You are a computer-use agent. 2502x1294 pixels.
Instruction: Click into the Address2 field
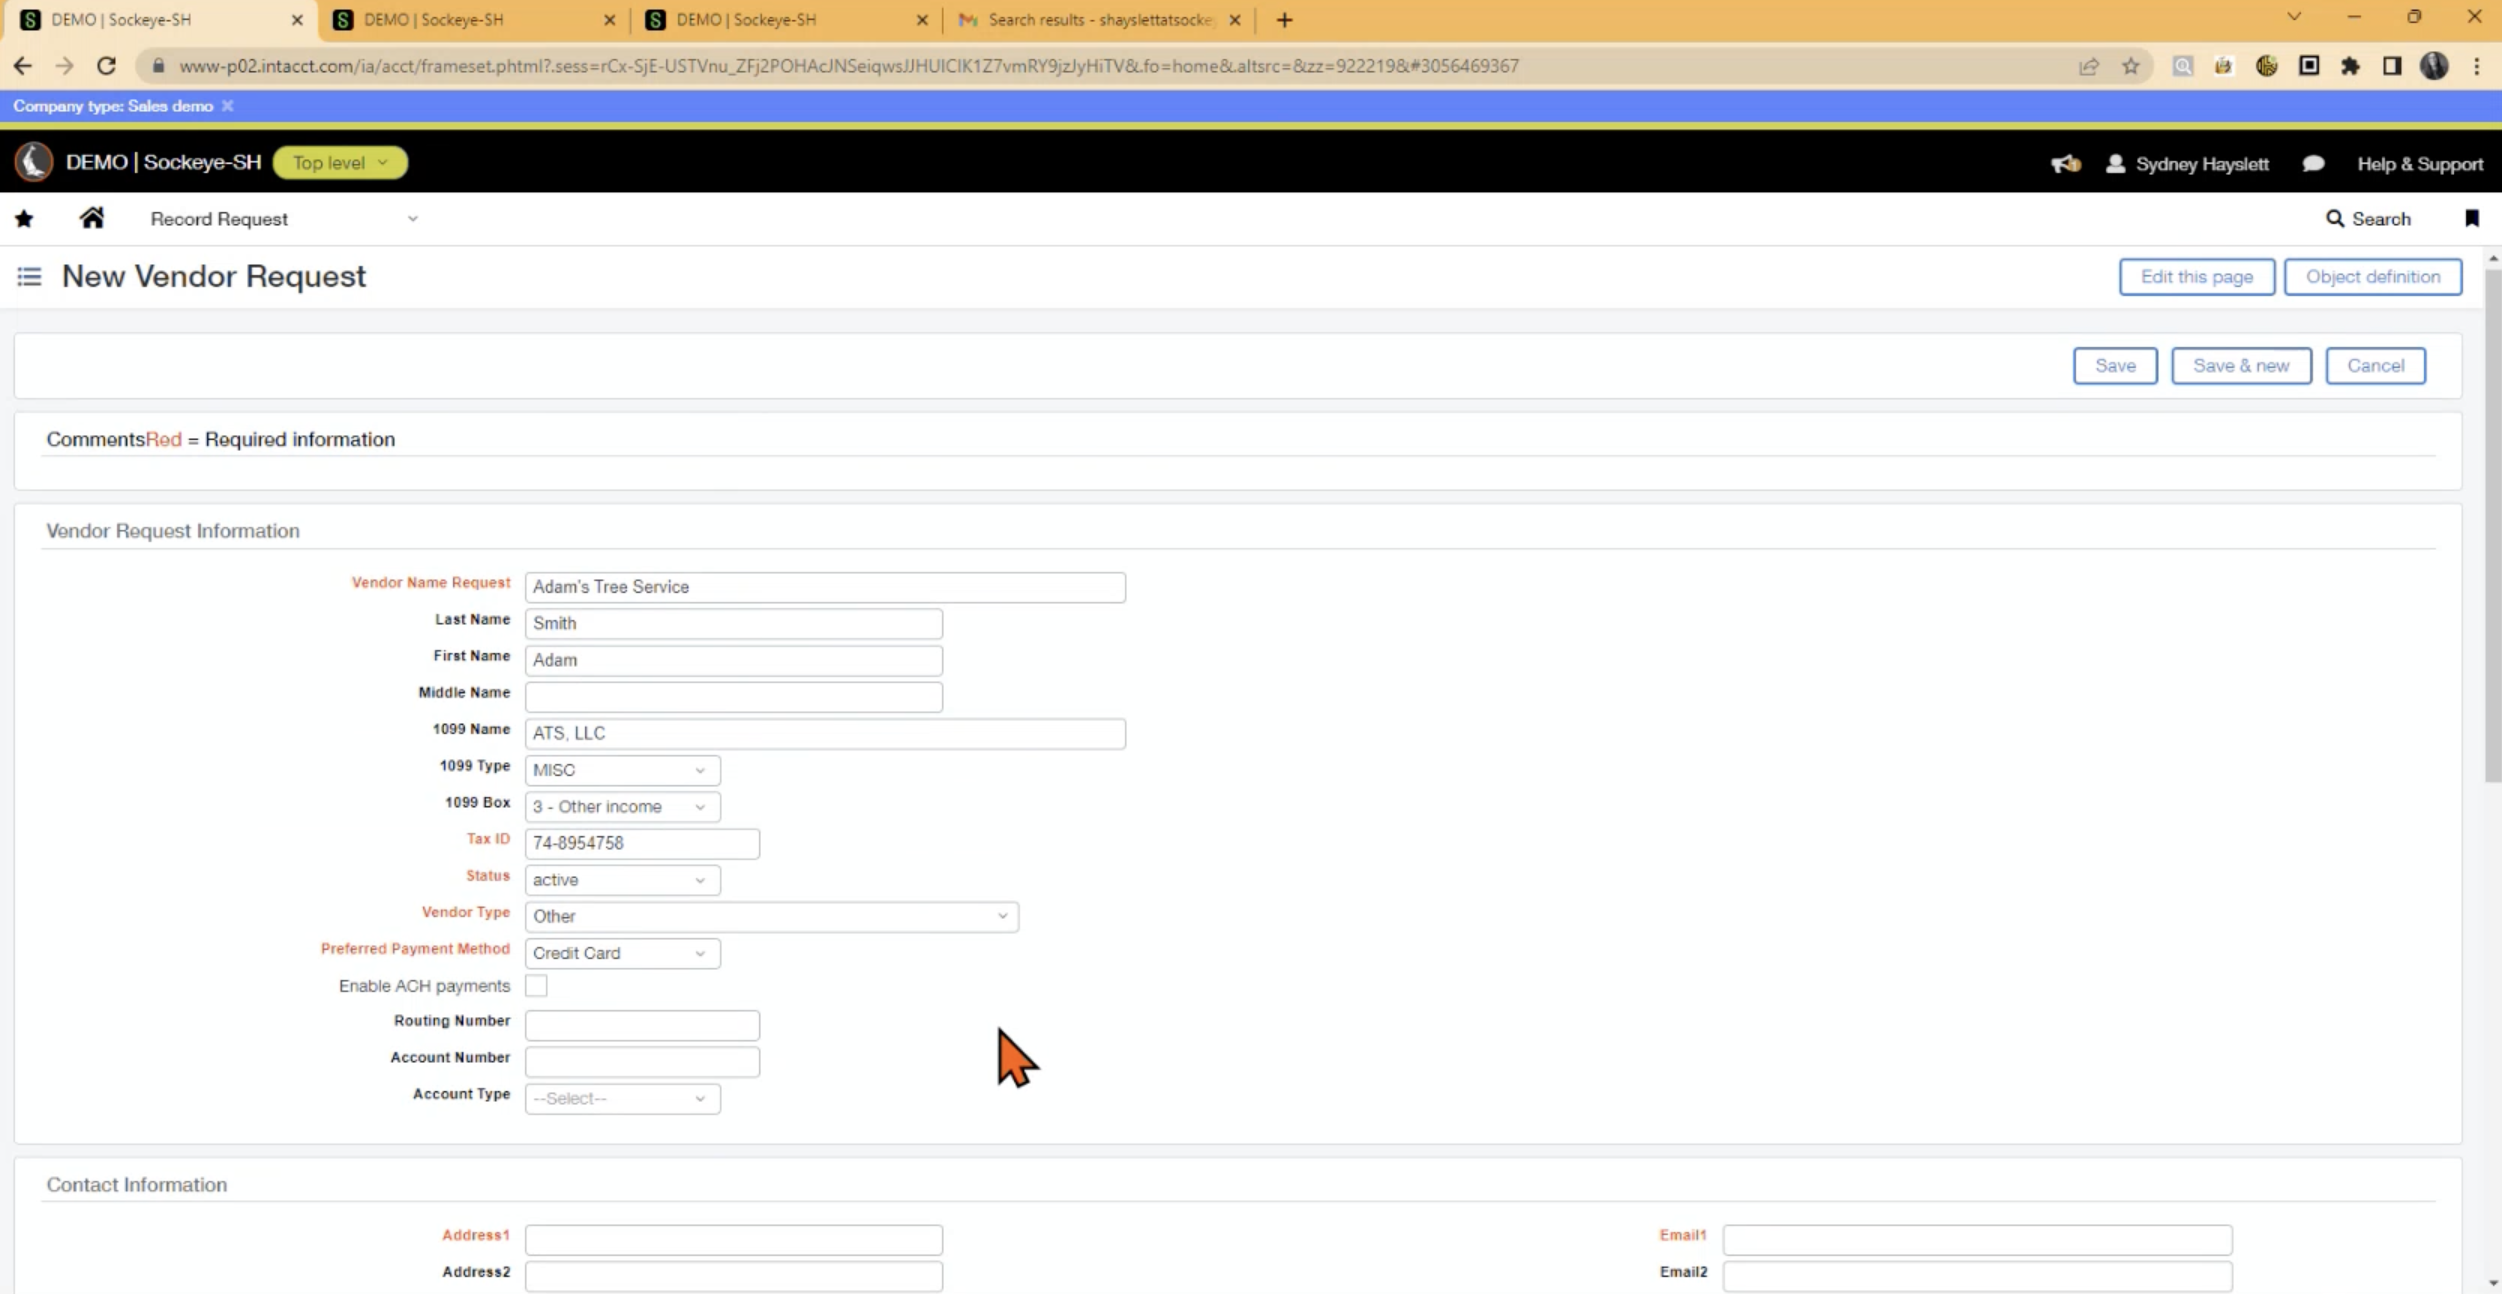tap(733, 1276)
